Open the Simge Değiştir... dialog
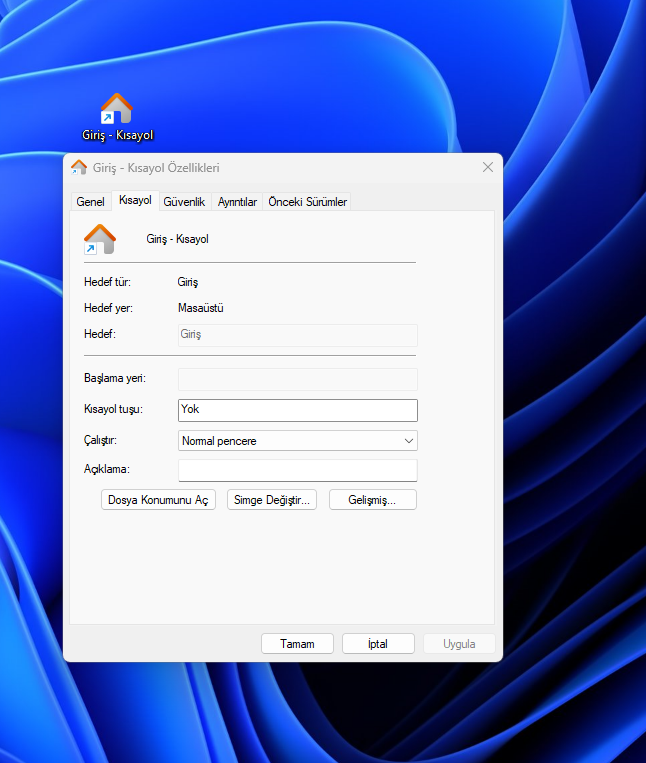 click(x=272, y=500)
